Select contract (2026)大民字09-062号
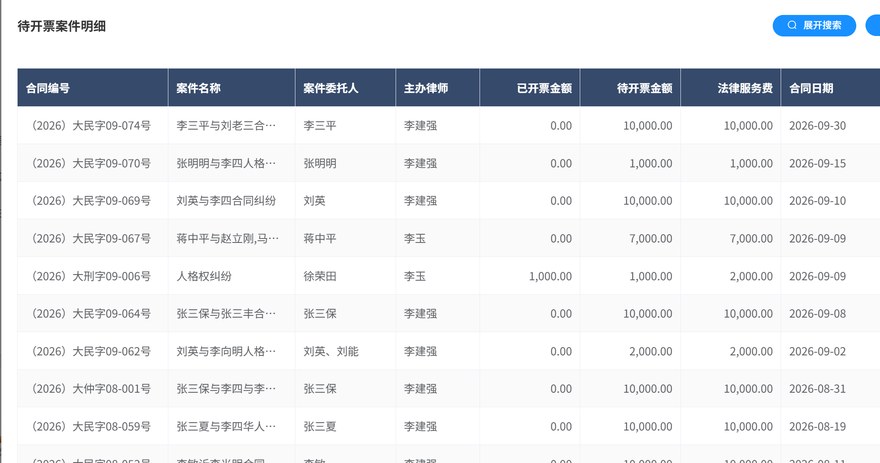Image resolution: width=880 pixels, height=463 pixels. coord(89,351)
